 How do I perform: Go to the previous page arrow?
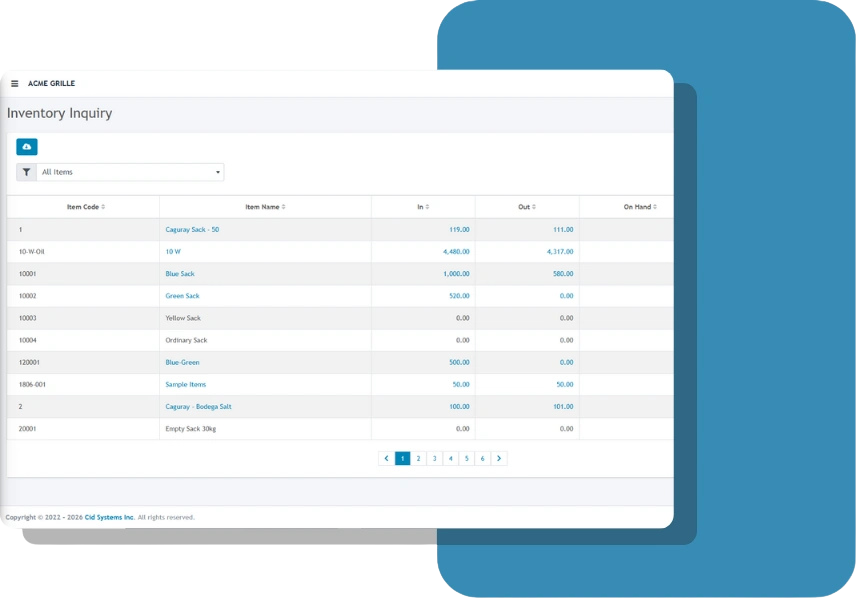pos(387,458)
